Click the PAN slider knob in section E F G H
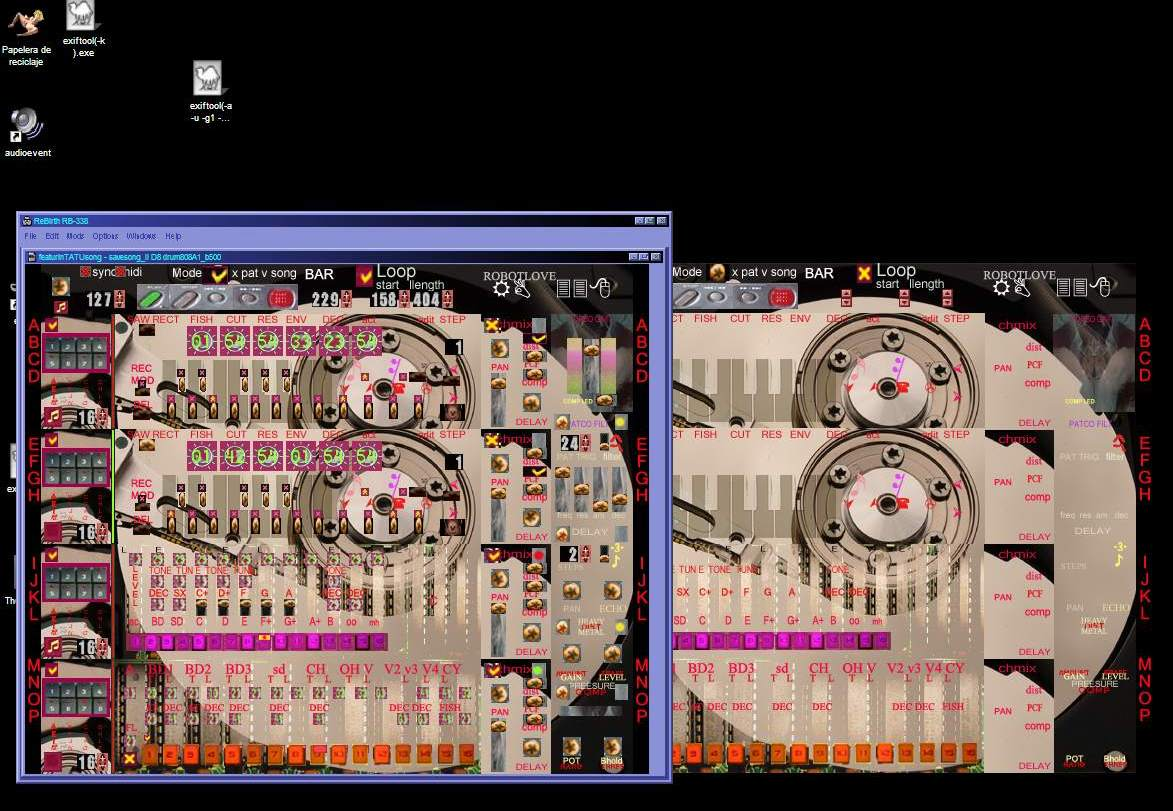1173x811 pixels. coord(499,494)
